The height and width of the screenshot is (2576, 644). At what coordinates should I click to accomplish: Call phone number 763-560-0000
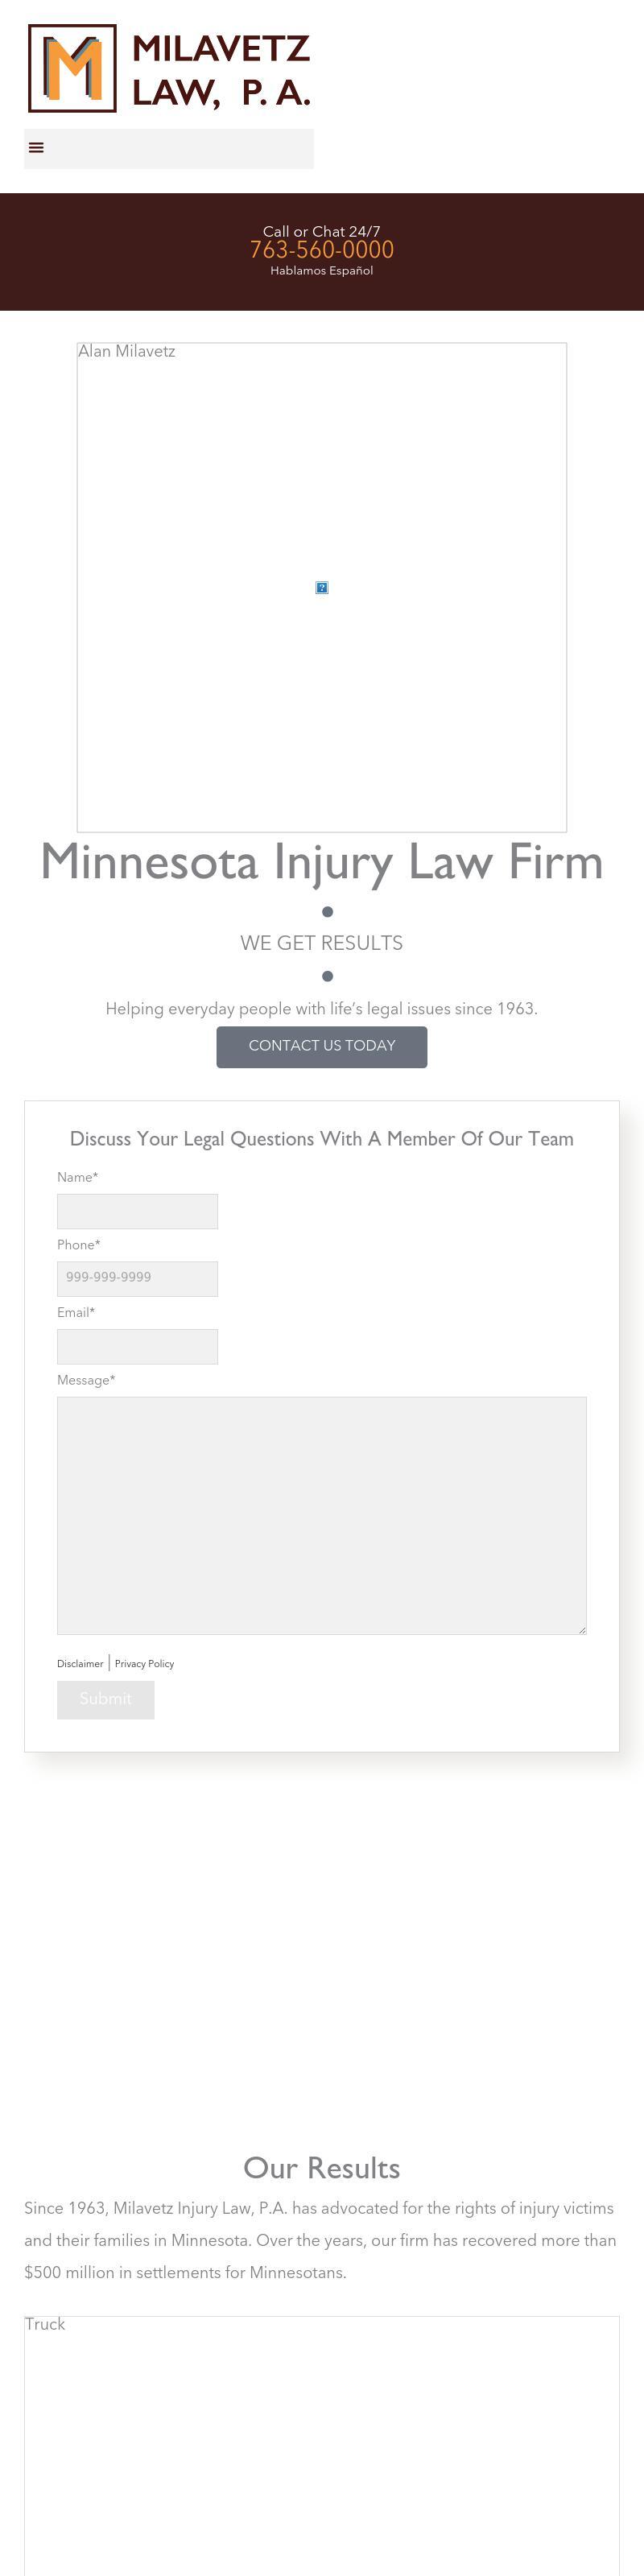[x=322, y=250]
